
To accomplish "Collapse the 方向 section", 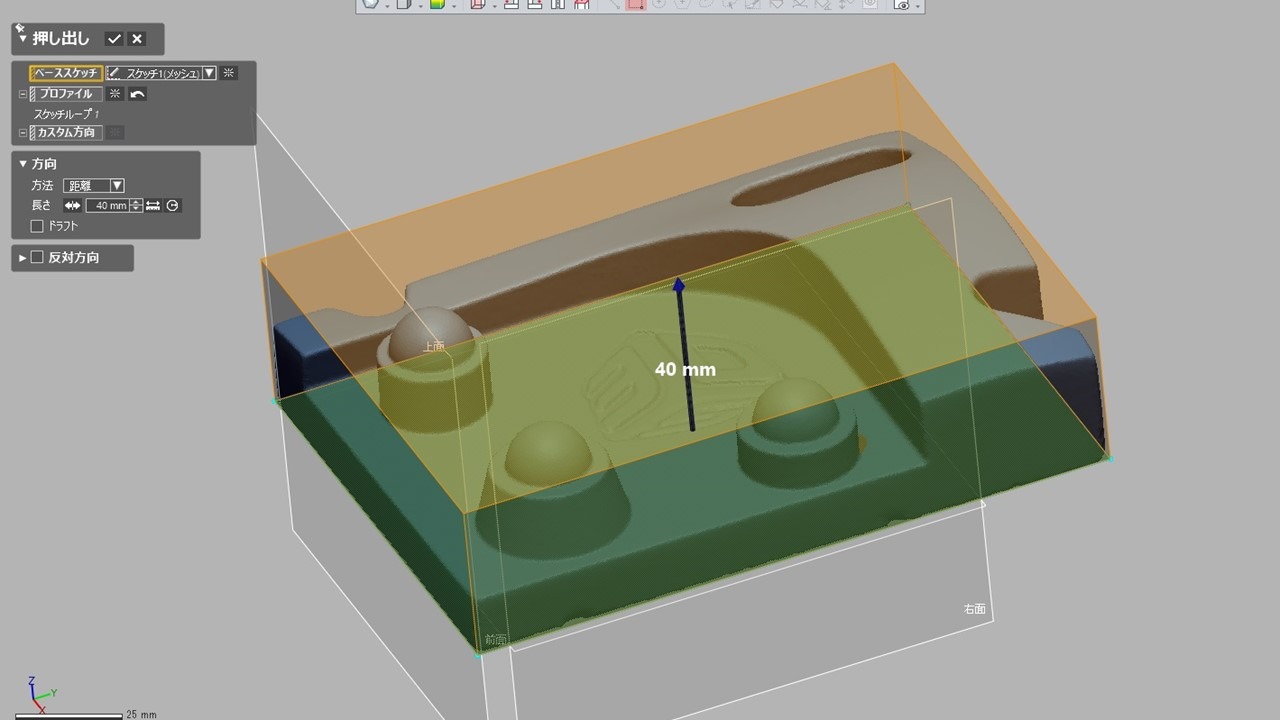I will (23, 164).
